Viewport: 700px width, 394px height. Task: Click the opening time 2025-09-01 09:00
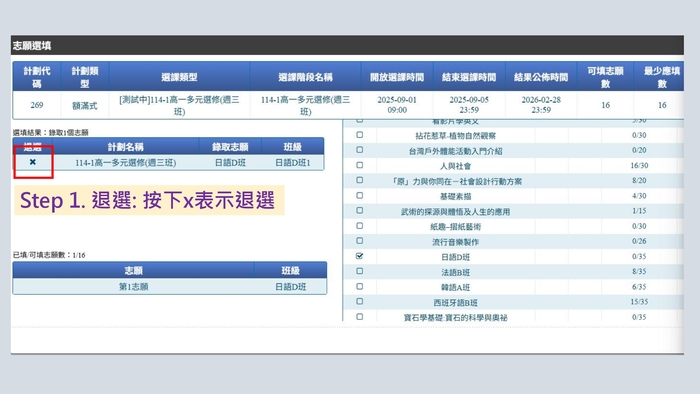click(397, 105)
